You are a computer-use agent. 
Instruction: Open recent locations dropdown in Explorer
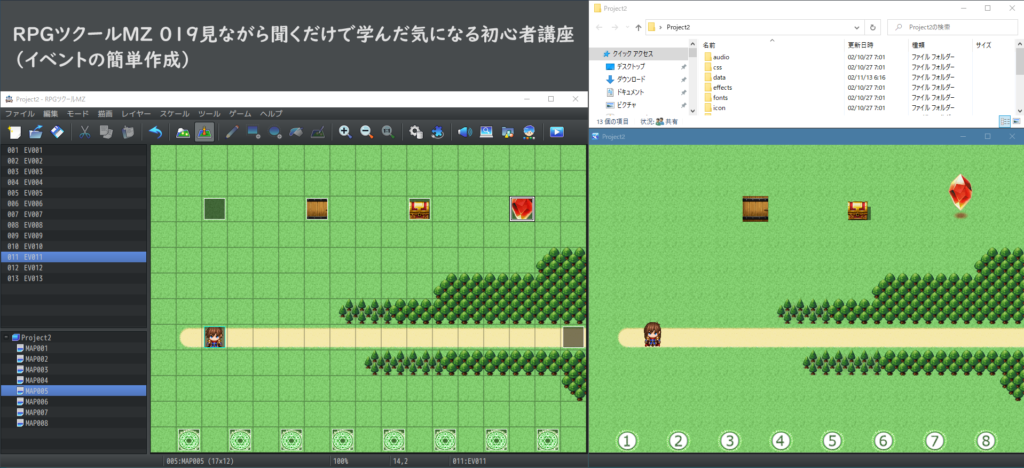pyautogui.click(x=626, y=27)
